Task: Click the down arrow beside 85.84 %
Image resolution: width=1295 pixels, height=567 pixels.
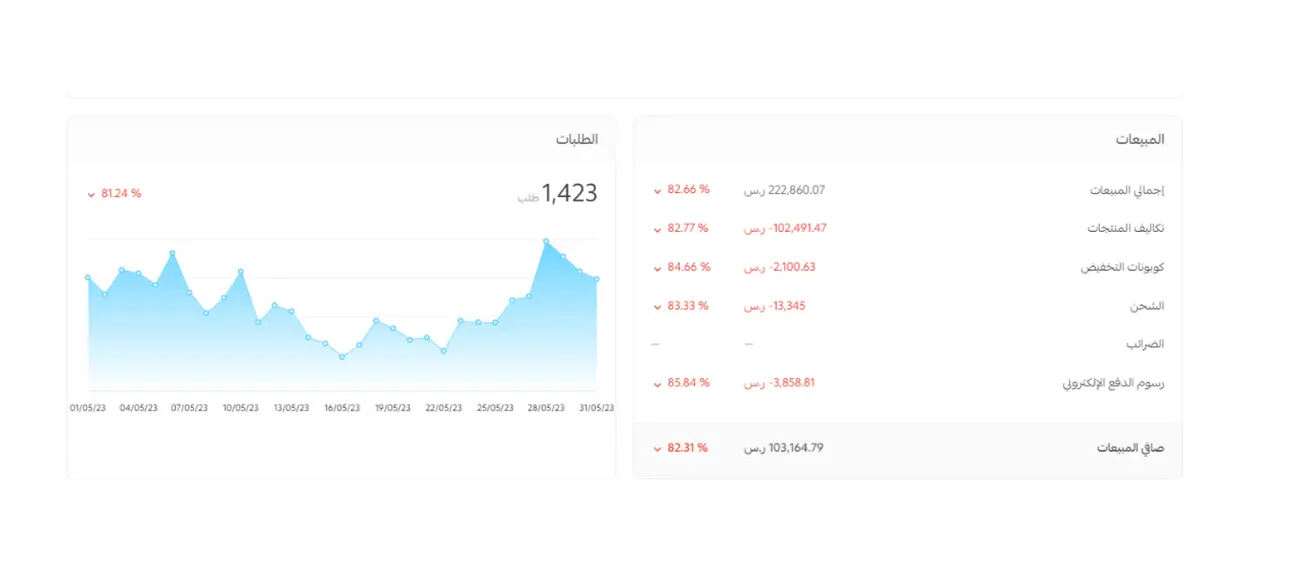Action: pyautogui.click(x=657, y=383)
